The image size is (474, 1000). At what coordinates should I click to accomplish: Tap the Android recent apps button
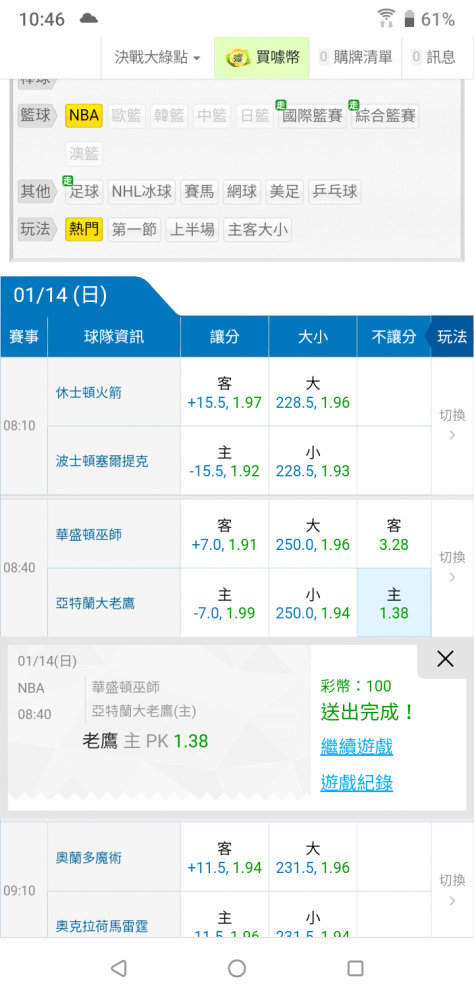tap(355, 969)
